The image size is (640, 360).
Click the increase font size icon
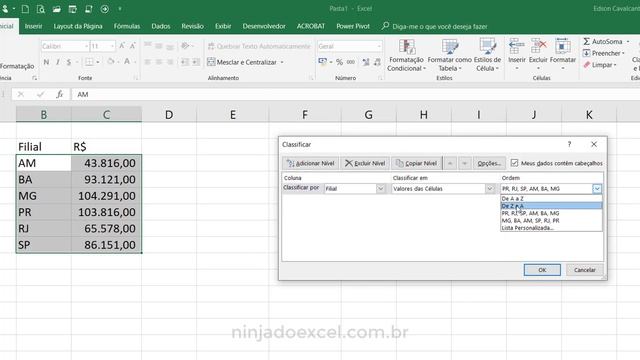coord(122,46)
